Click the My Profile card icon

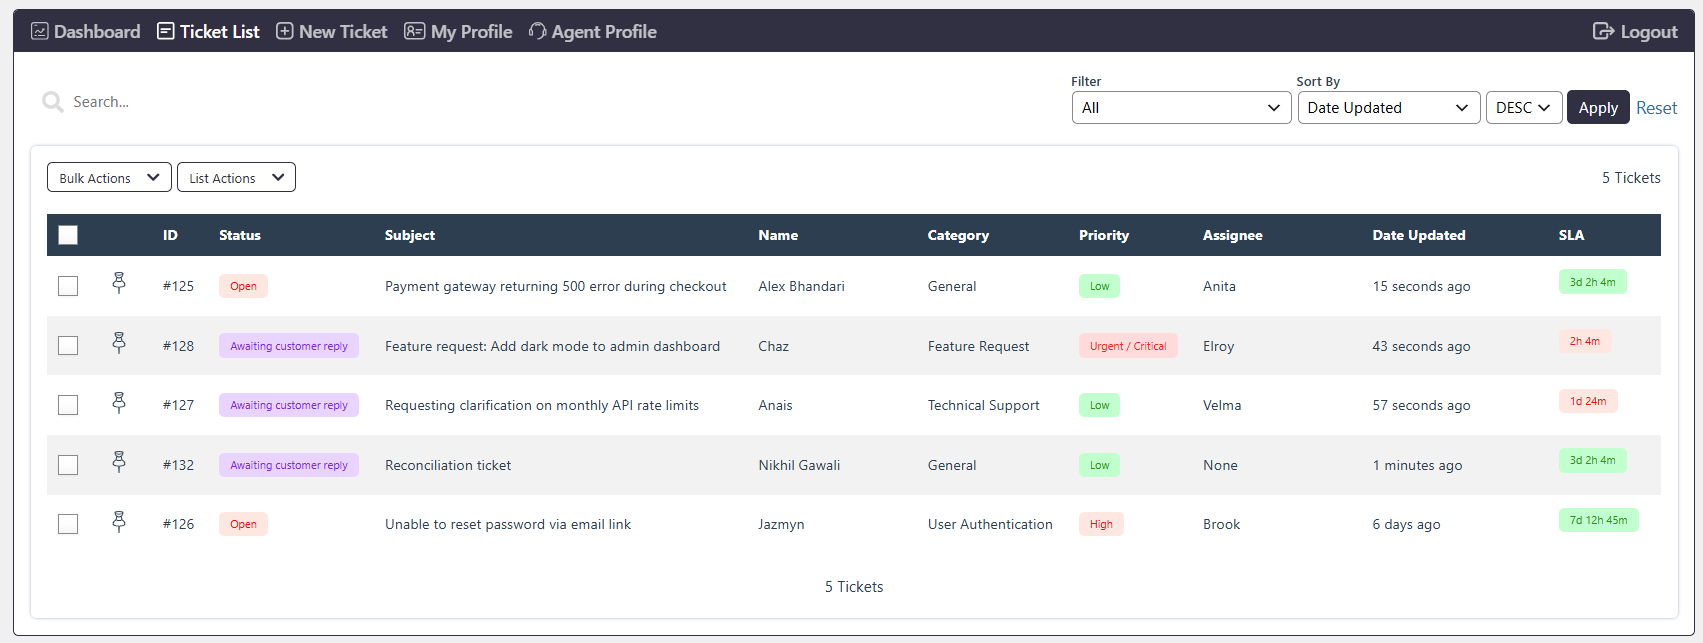414,31
